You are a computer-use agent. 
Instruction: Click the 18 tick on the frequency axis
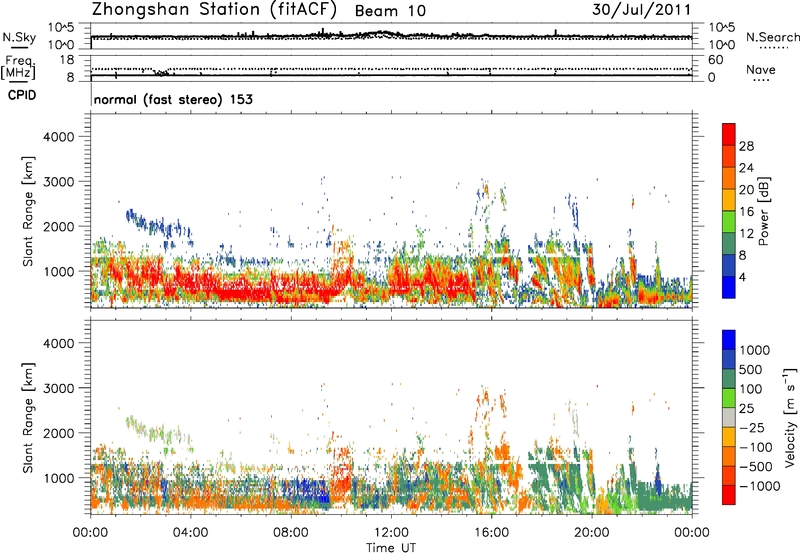(66, 60)
